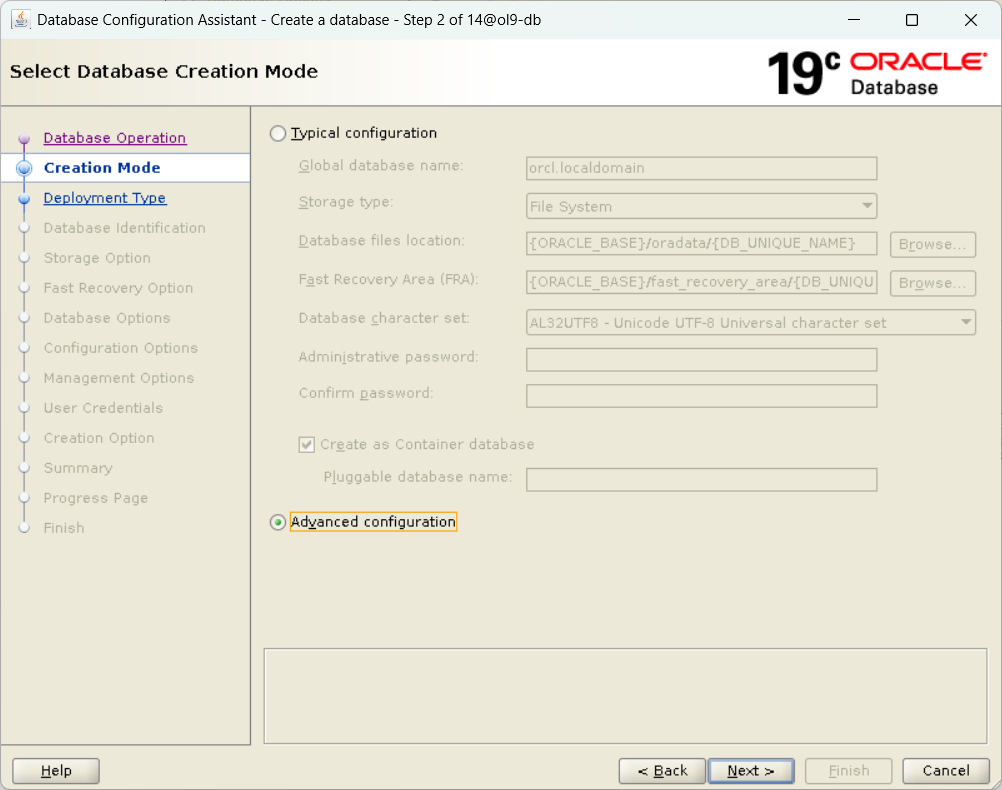This screenshot has width=1002, height=790.
Task: Click the Back button
Action: pyautogui.click(x=662, y=771)
